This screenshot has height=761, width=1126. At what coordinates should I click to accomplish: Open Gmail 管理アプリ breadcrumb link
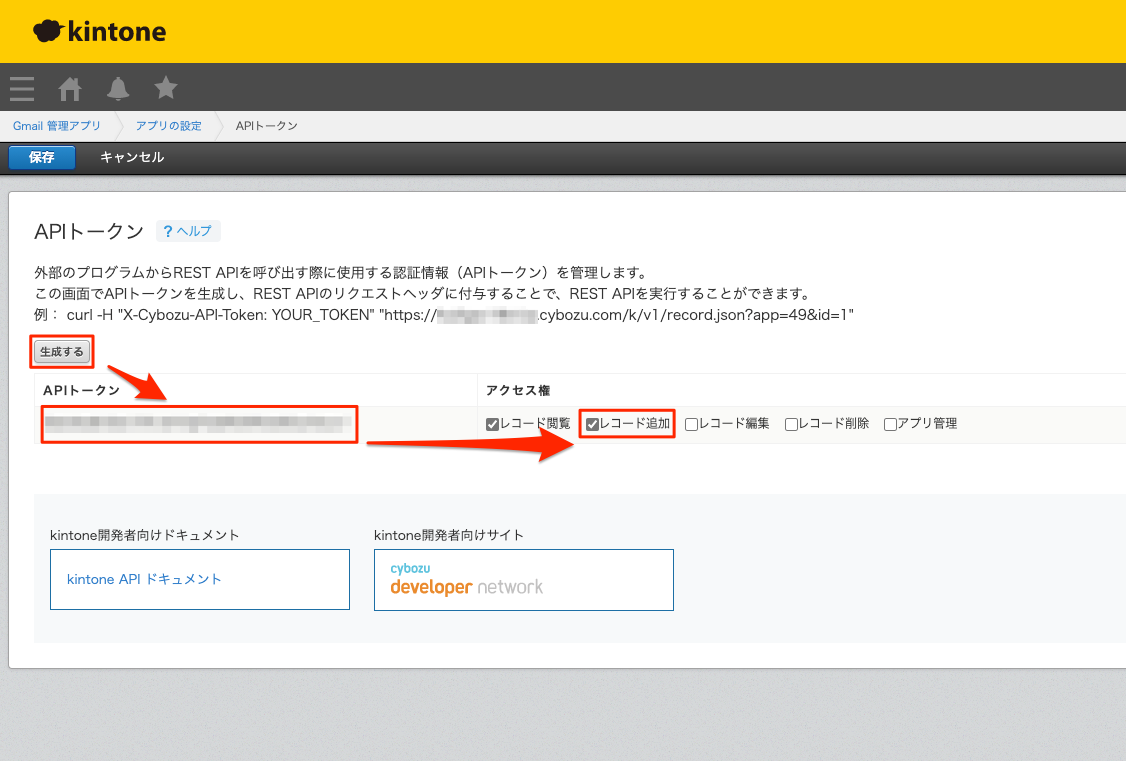click(x=57, y=126)
